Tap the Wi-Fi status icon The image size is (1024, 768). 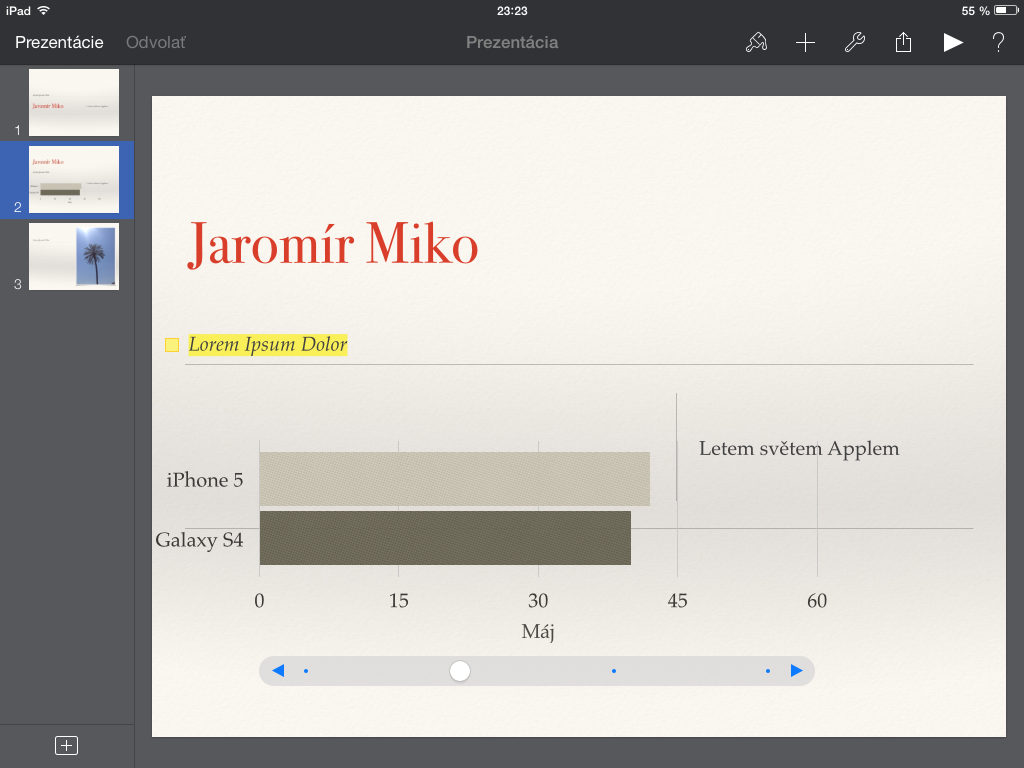tap(44, 10)
